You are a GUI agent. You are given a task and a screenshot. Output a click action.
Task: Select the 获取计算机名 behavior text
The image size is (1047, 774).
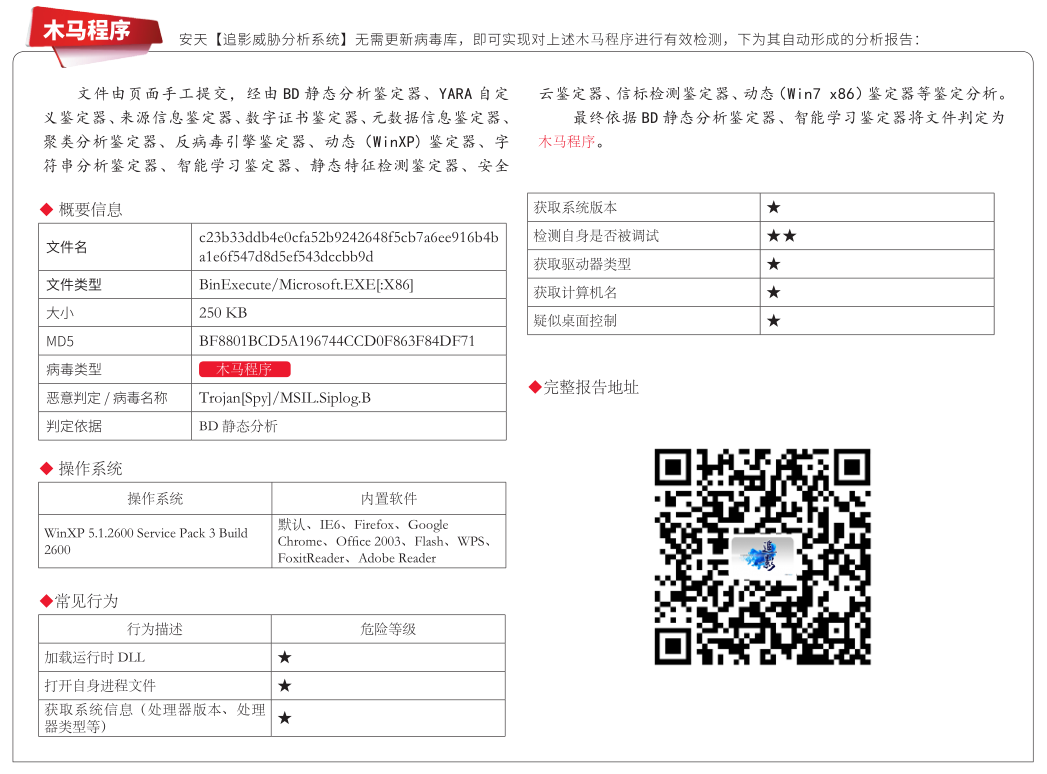[576, 293]
